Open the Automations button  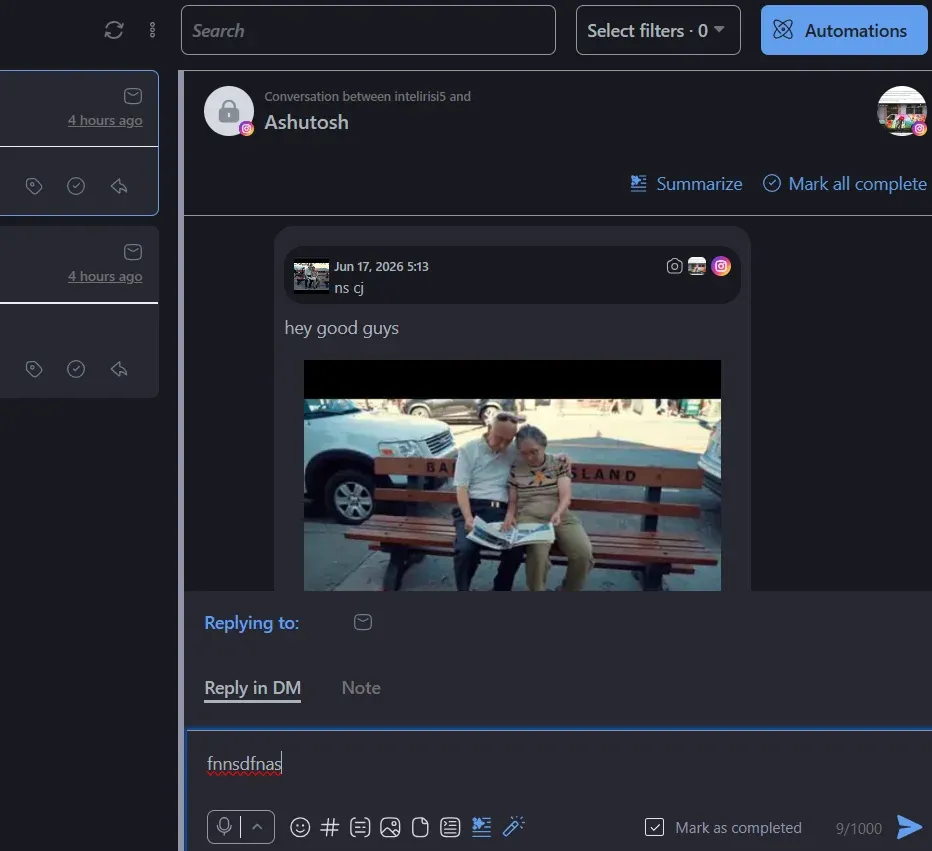coord(843,30)
